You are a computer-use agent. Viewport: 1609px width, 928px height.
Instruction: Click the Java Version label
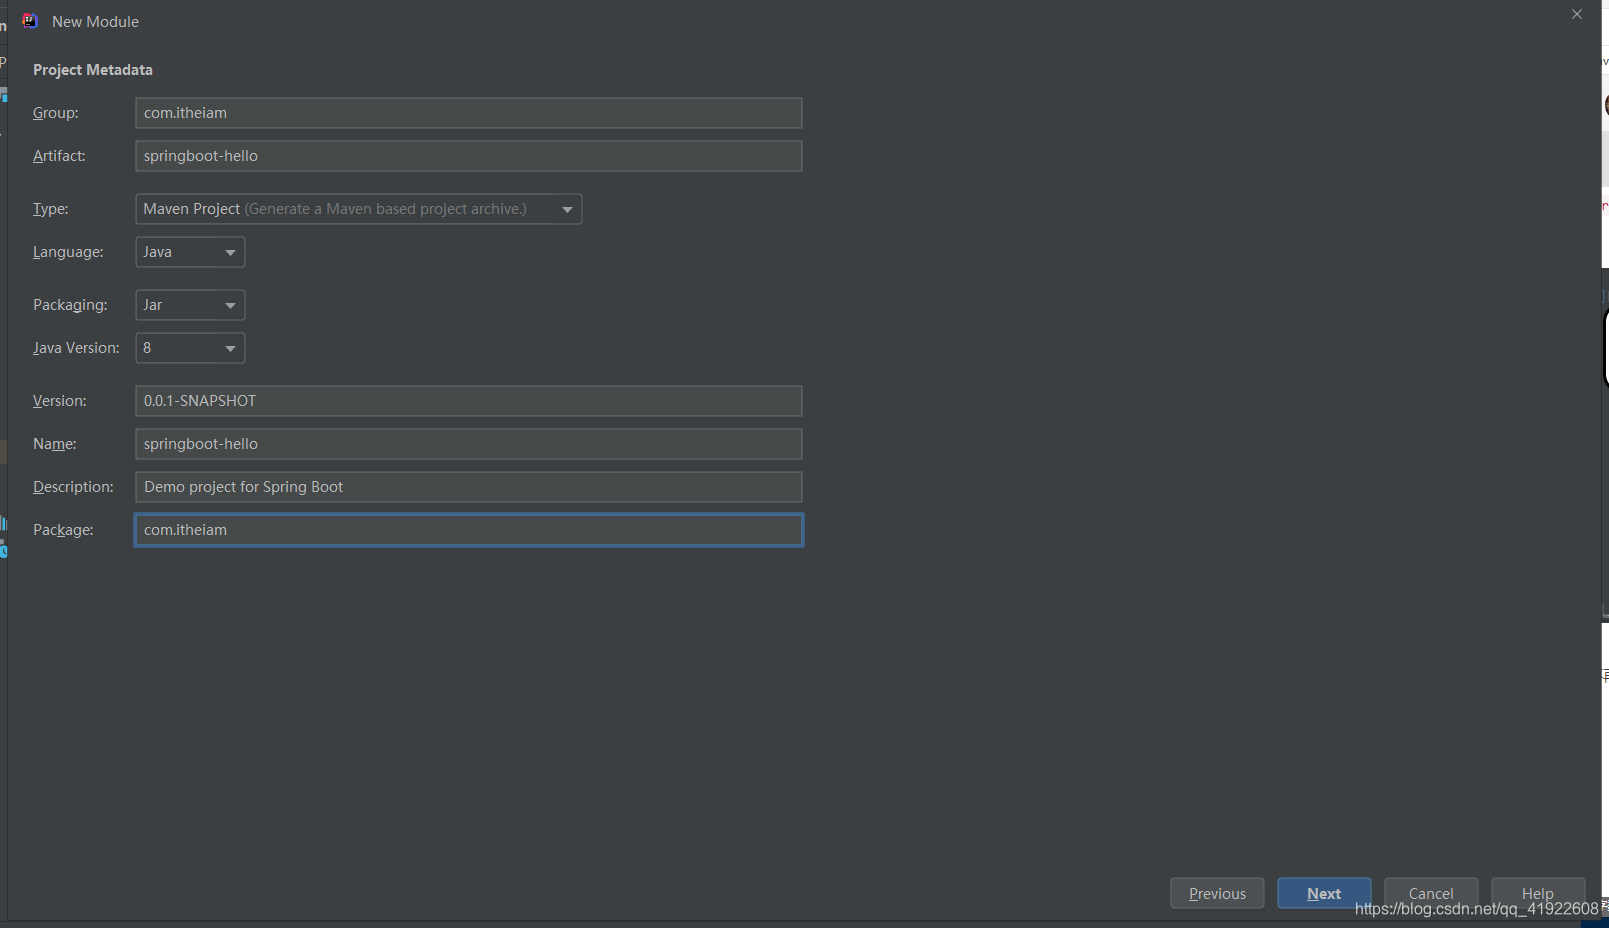pyautogui.click(x=76, y=348)
